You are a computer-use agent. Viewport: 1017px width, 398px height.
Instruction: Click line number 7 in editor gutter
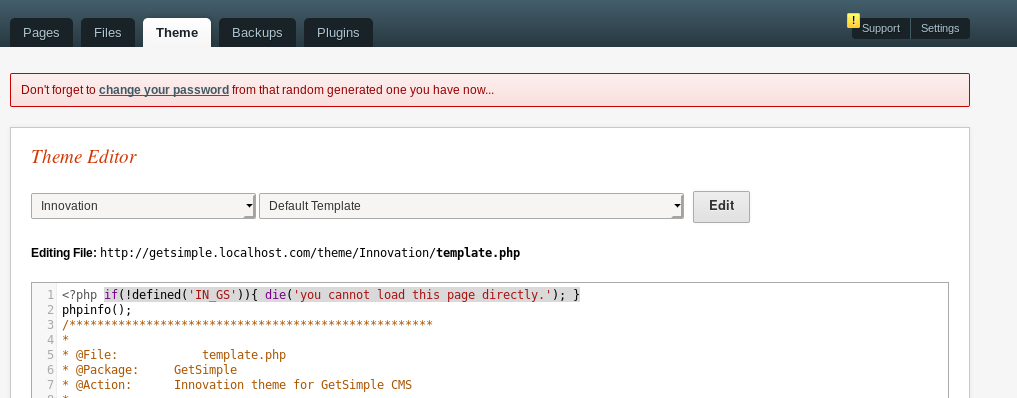(x=51, y=385)
